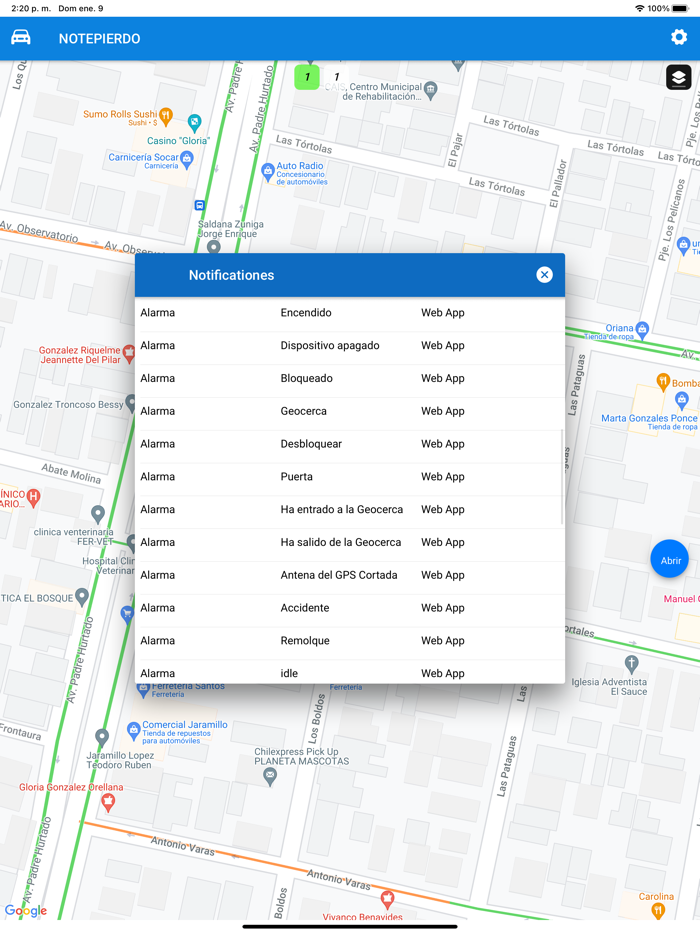This screenshot has width=700, height=934.
Task: Select the Bomba restaurant pin
Action: [x=663, y=382]
